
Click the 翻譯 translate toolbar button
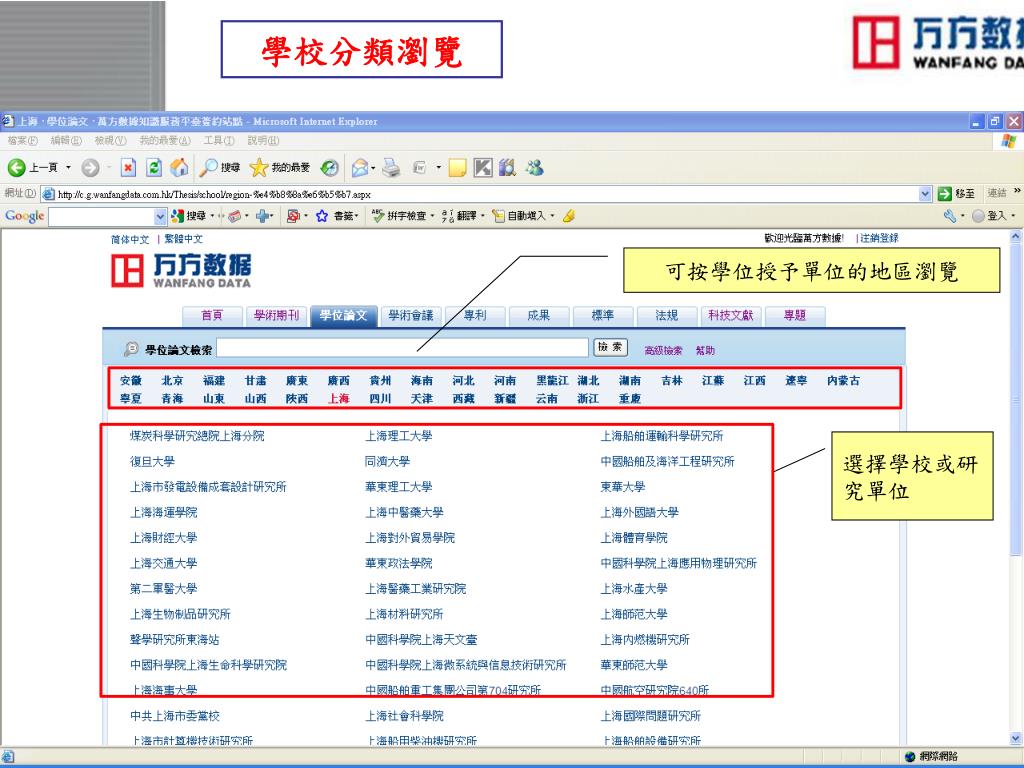tap(460, 216)
